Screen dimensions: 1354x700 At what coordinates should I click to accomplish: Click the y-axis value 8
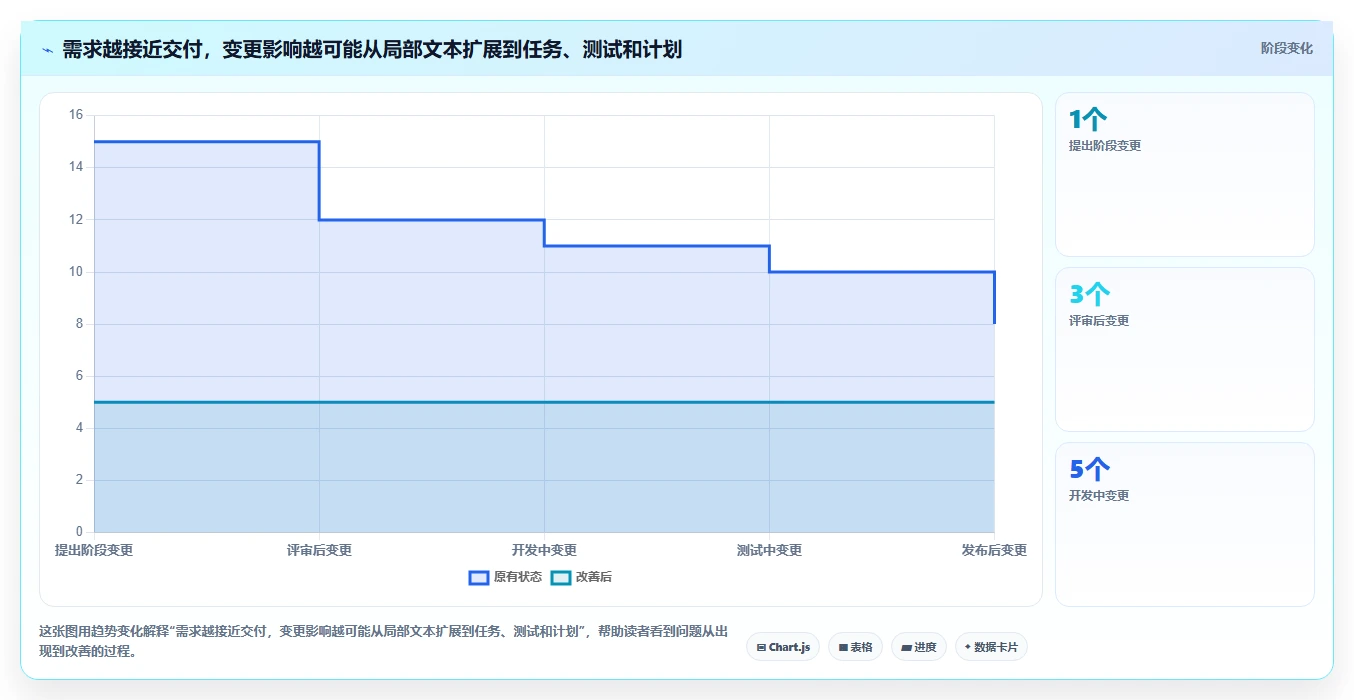coord(80,324)
